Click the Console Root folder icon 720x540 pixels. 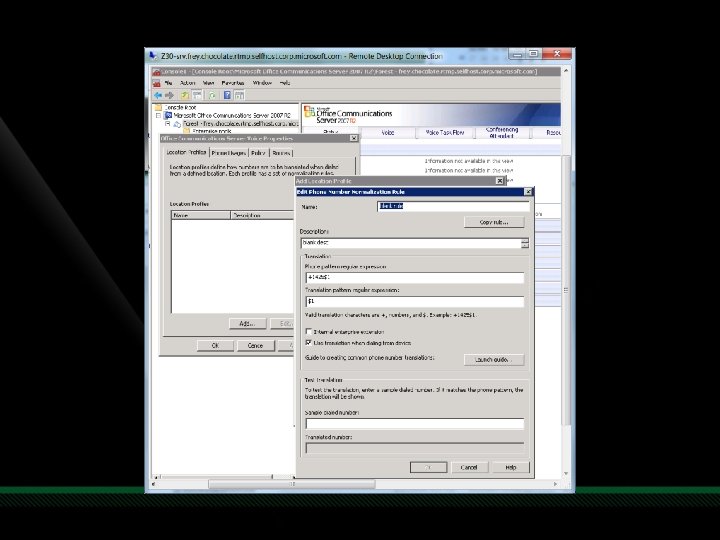(x=159, y=107)
